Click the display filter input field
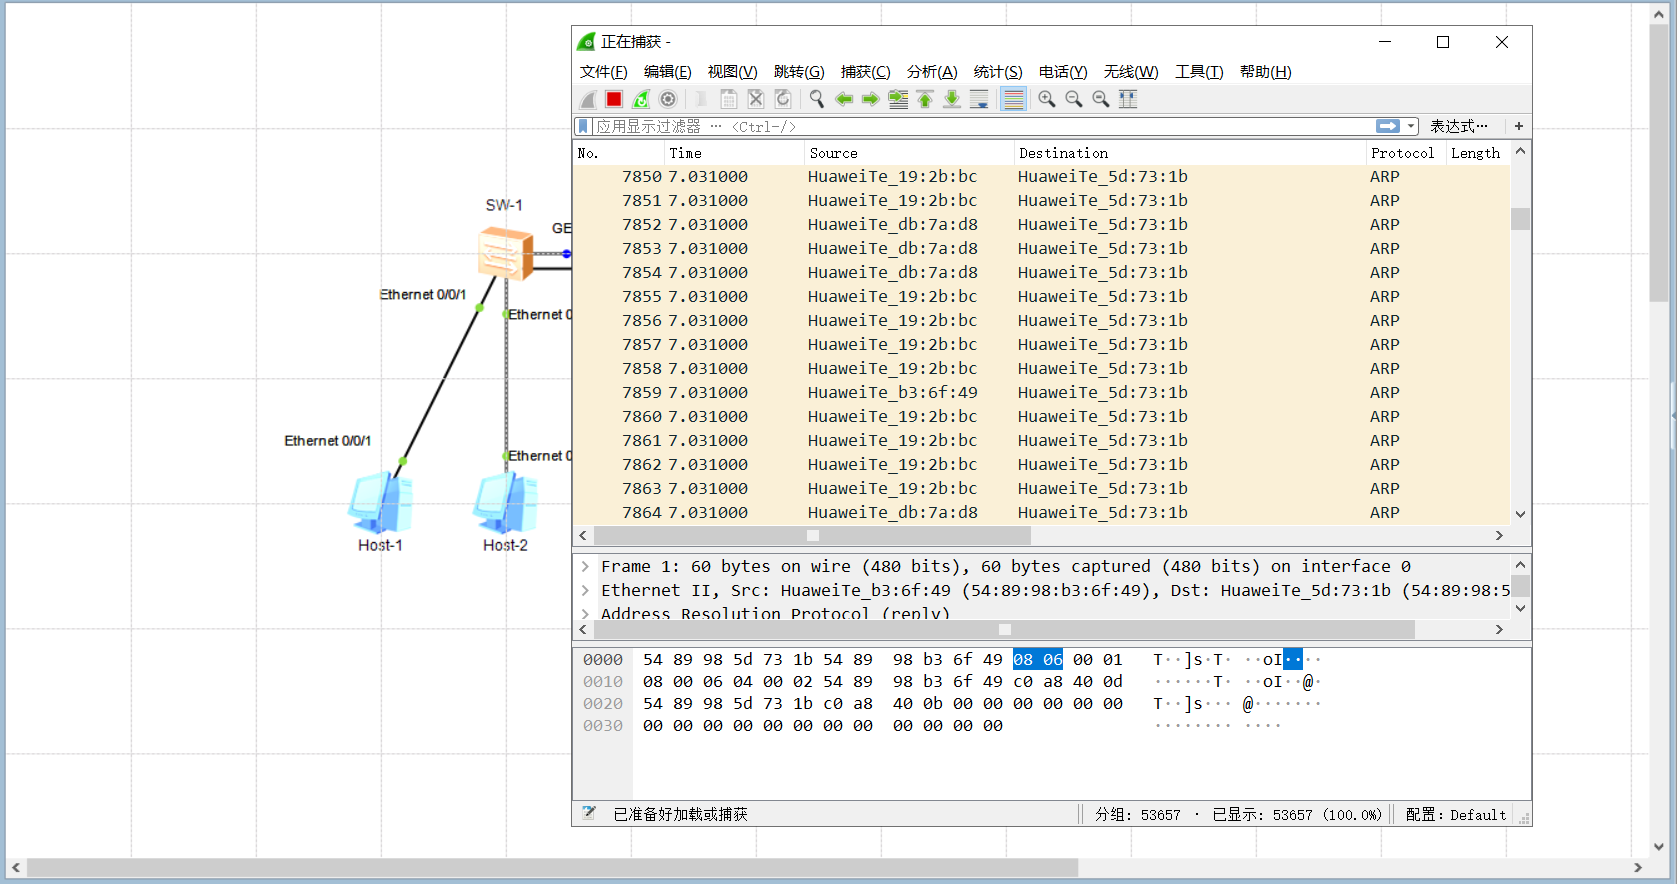This screenshot has height=884, width=1677. click(x=984, y=126)
